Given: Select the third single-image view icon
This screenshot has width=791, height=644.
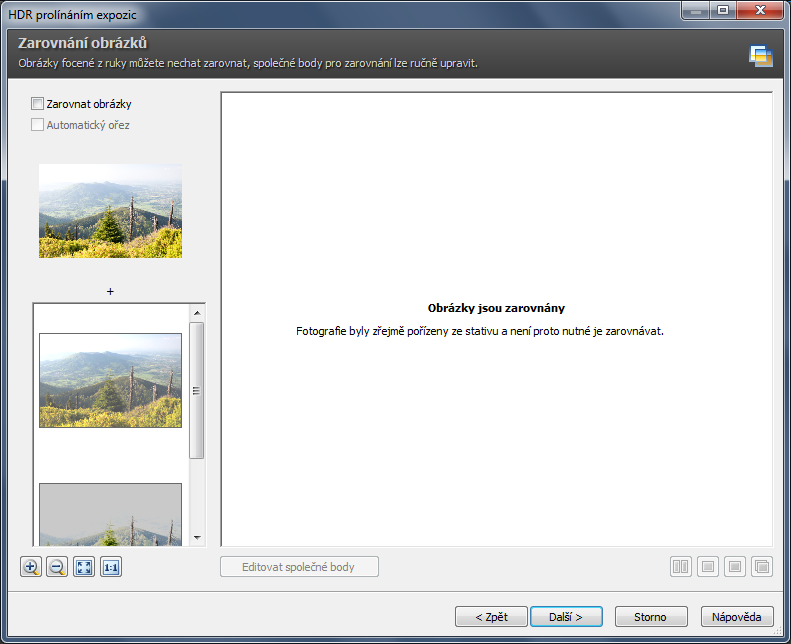Looking at the screenshot, I should 735,567.
